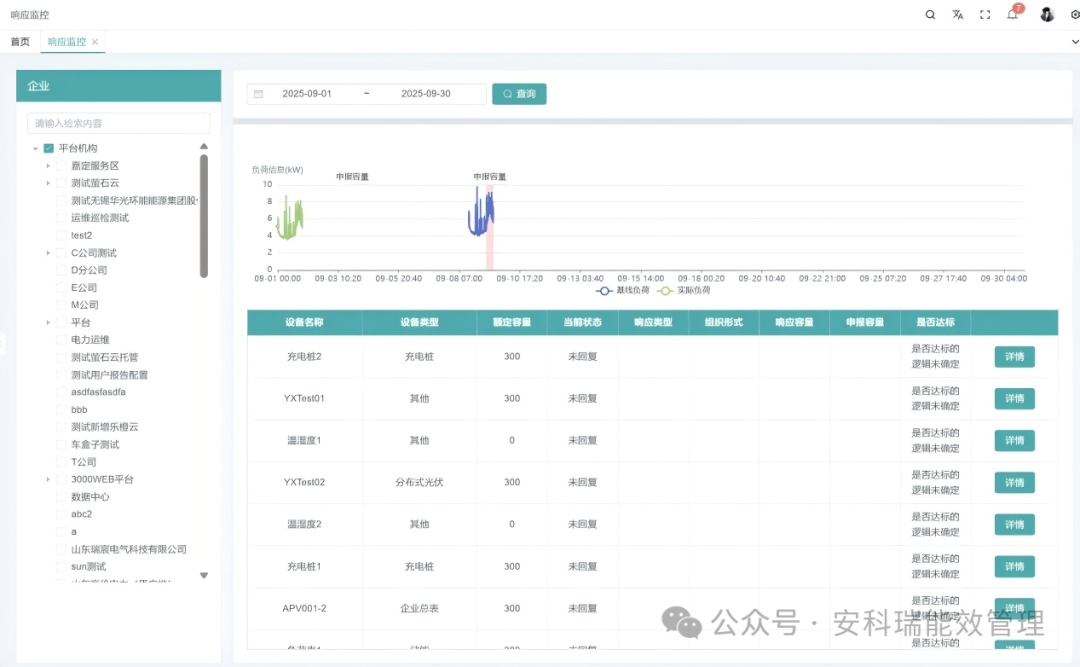The height and width of the screenshot is (667, 1080).
Task: Click the 分布式光伏 device type cell
Action: (419, 482)
